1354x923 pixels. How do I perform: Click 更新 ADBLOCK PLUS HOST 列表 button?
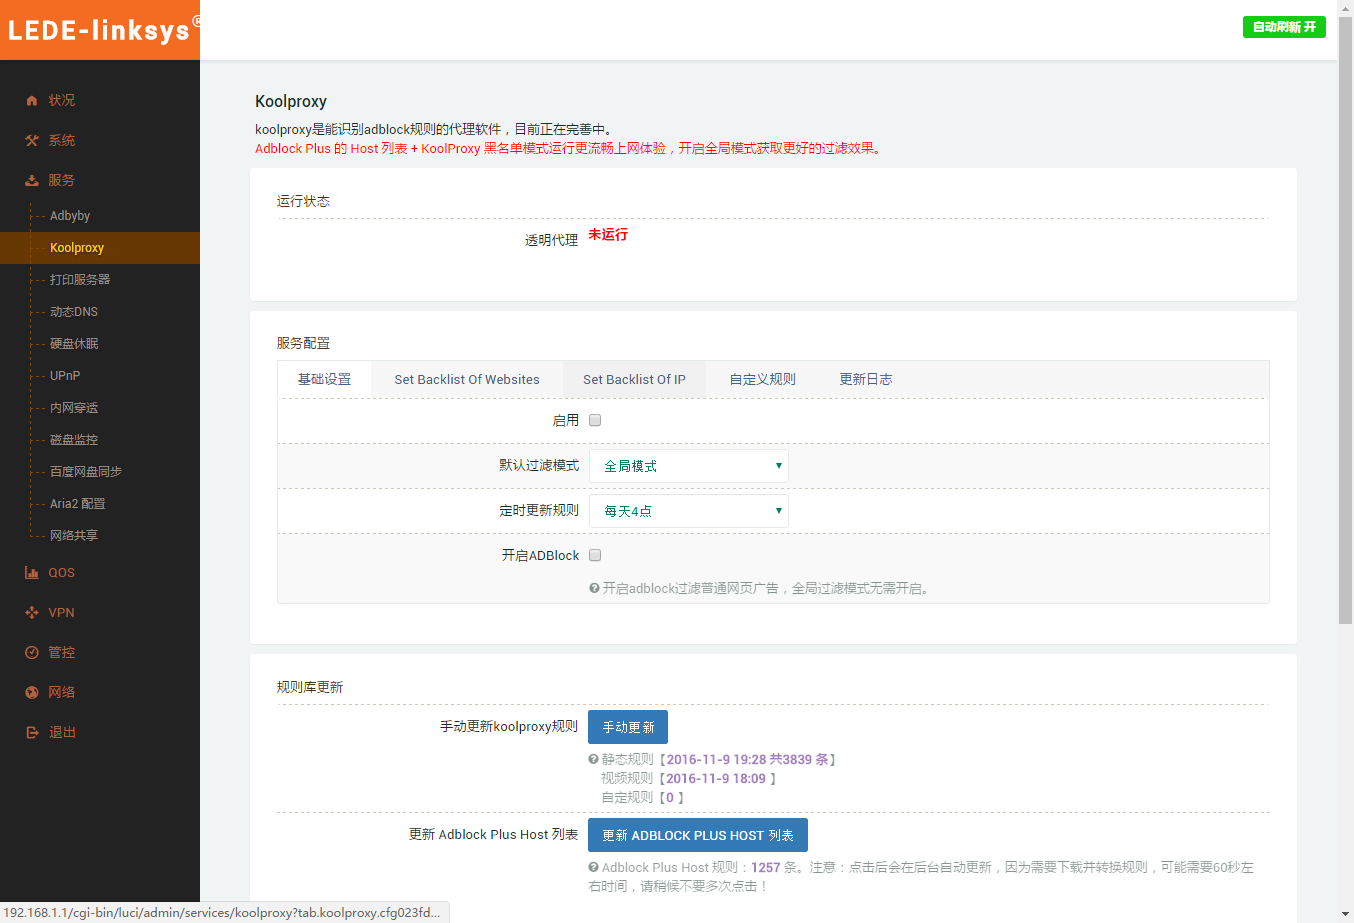[x=697, y=835]
